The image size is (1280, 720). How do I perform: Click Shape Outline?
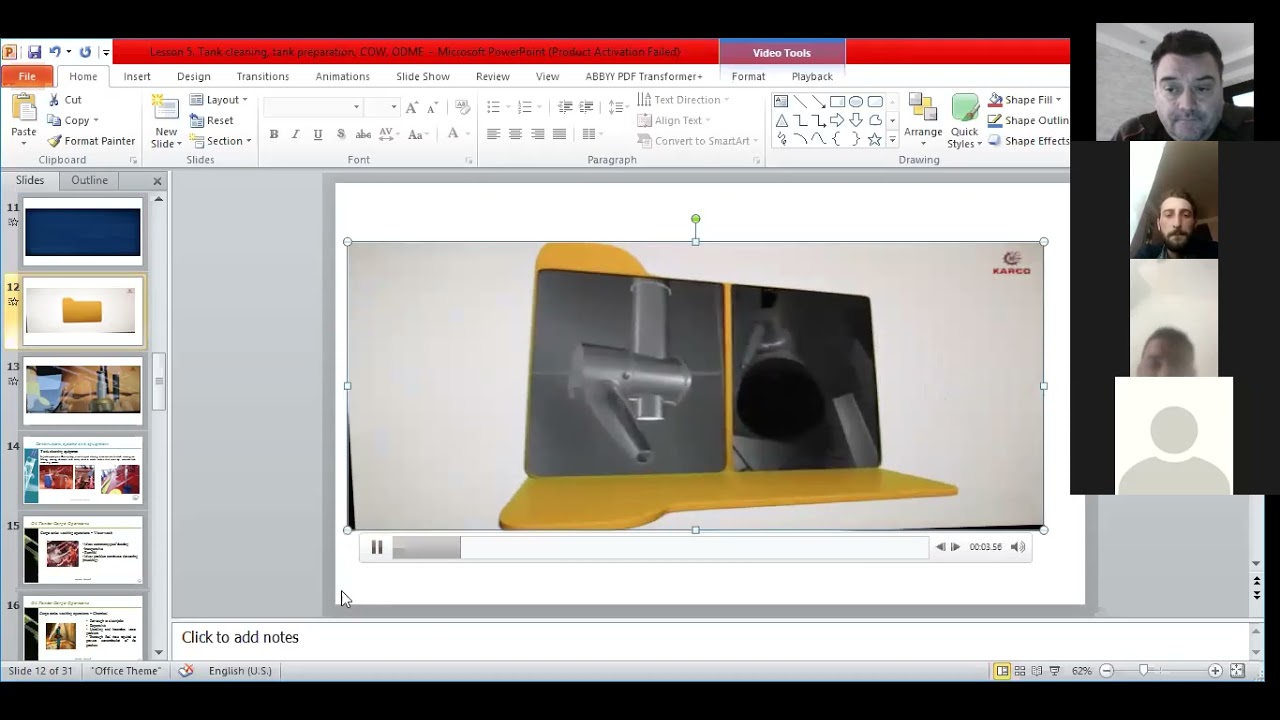1028,120
